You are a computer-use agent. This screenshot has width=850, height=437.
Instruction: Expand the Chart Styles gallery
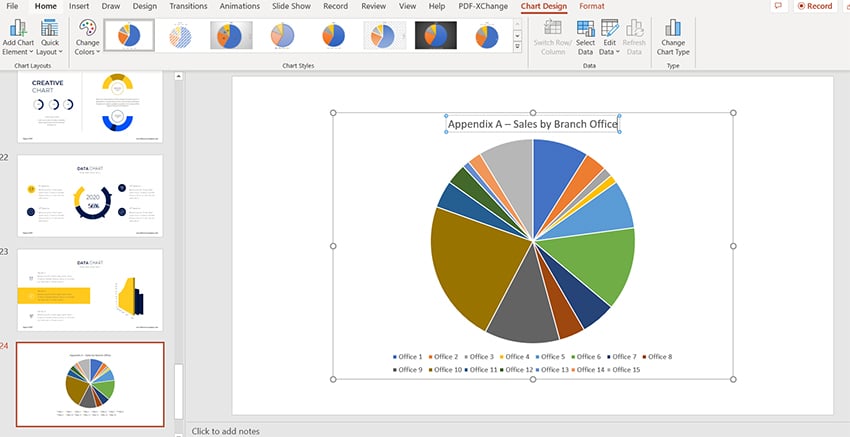click(x=517, y=47)
